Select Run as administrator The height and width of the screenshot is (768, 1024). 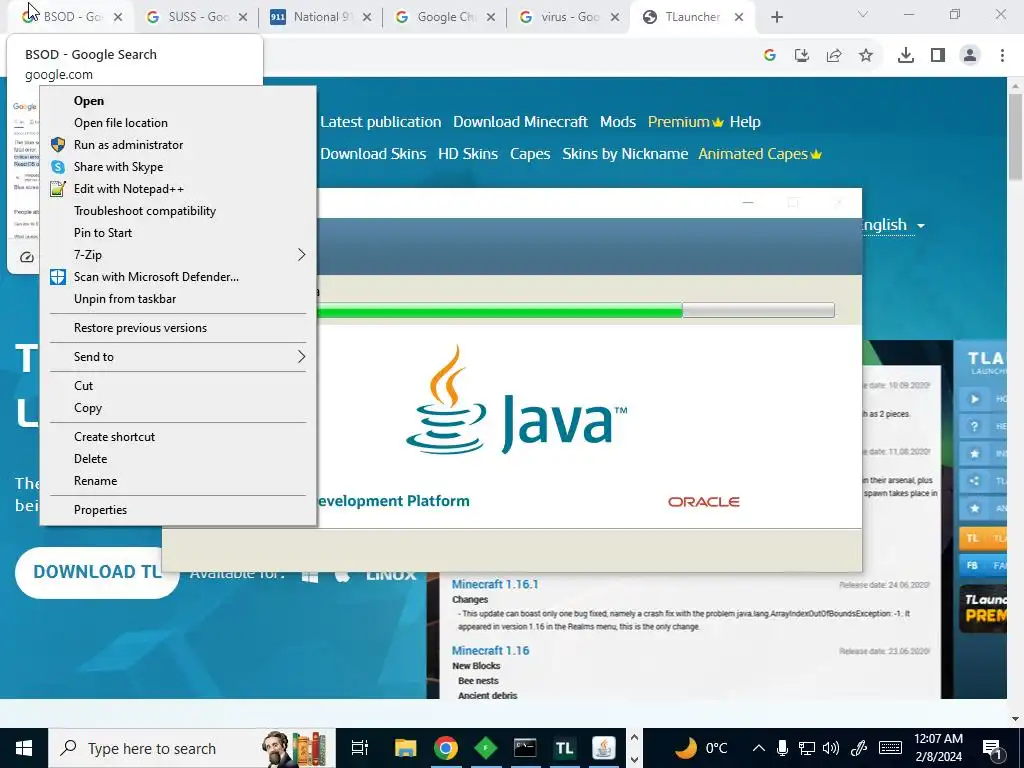(178, 145)
